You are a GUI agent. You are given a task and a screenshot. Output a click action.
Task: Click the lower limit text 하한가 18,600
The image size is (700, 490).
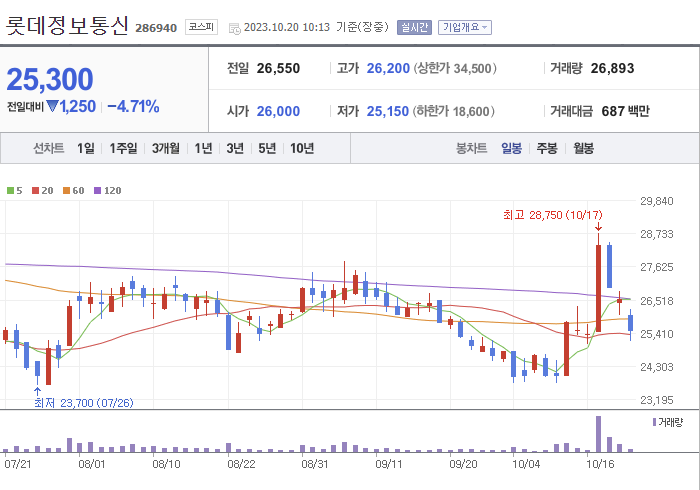click(x=454, y=111)
